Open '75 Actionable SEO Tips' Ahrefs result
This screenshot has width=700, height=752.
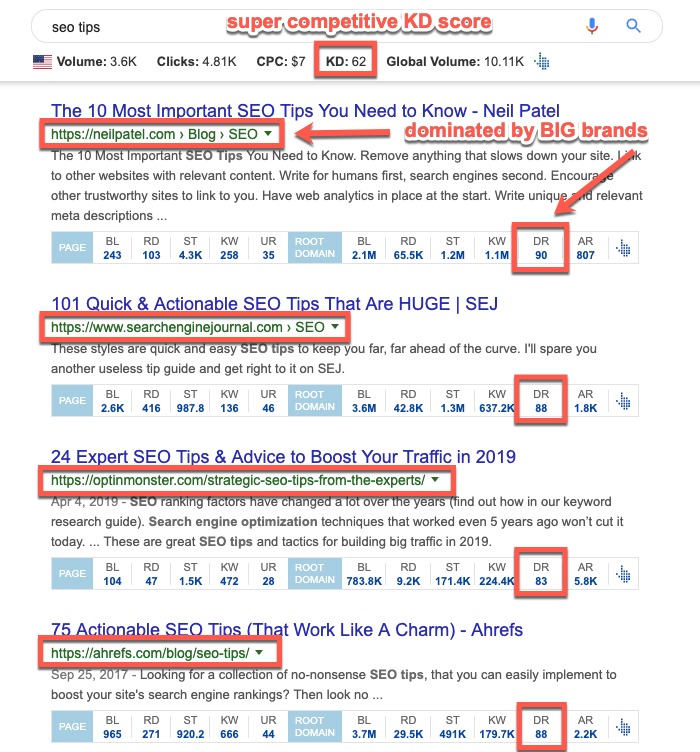pyautogui.click(x=287, y=629)
